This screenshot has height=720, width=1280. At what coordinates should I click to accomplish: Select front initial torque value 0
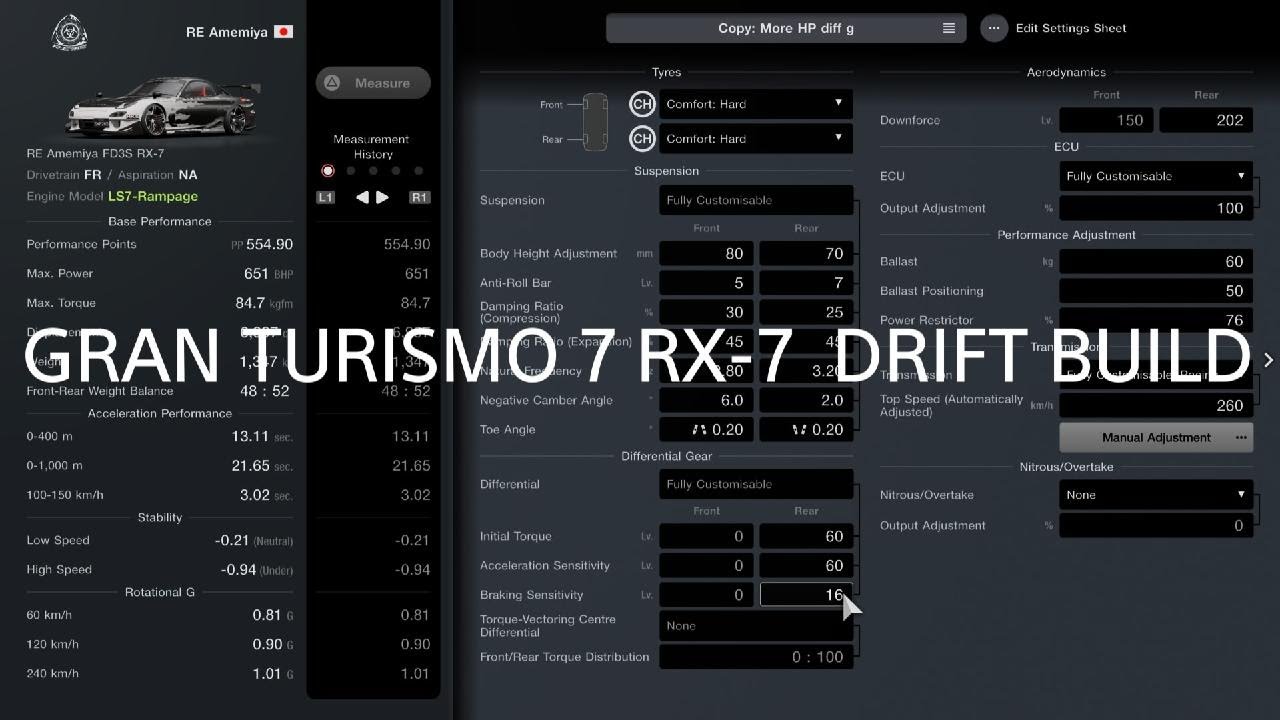tap(707, 536)
